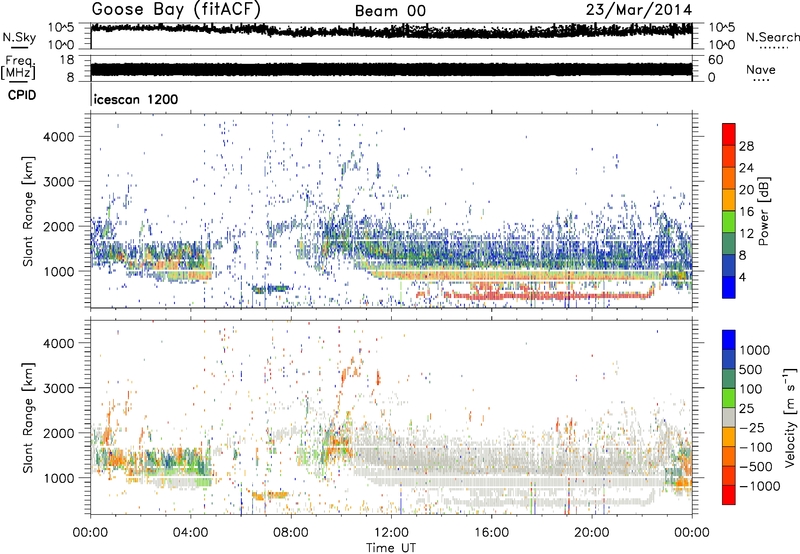The image size is (800, 554).
Task: Click the "20:00" time axis tick label
Action: 592,533
